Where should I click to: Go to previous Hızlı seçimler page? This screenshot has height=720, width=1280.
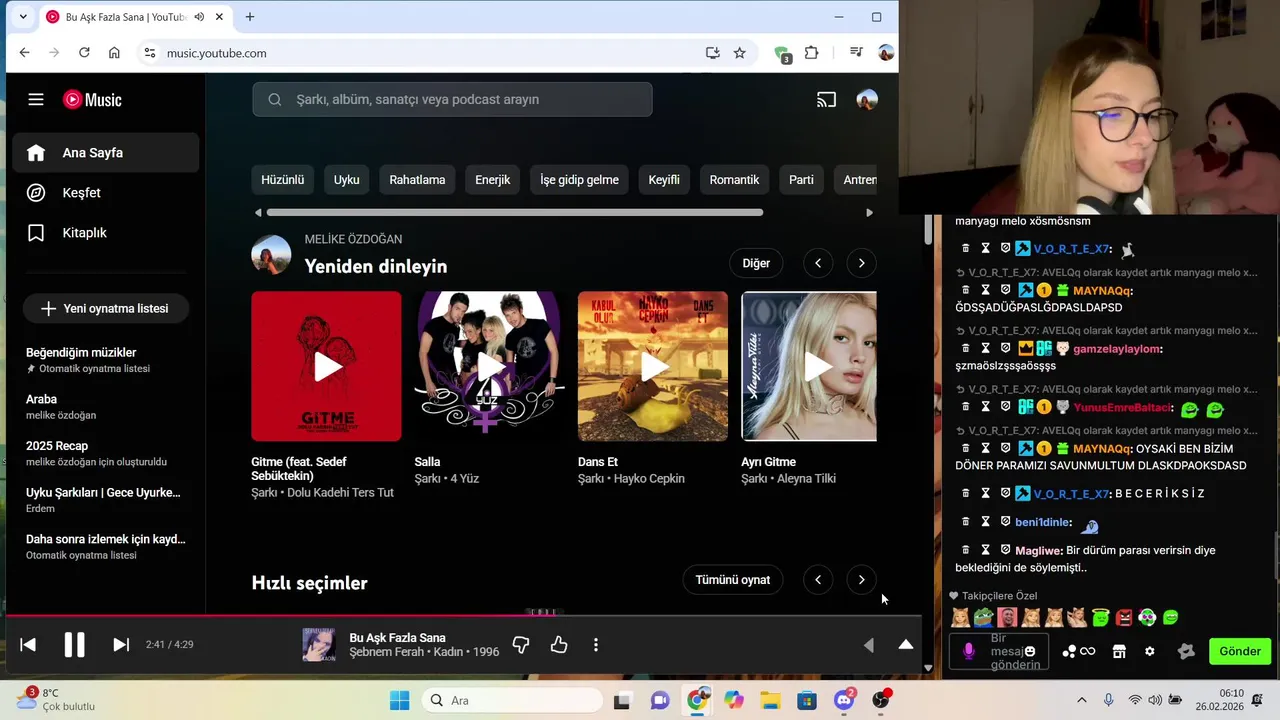coord(818,580)
